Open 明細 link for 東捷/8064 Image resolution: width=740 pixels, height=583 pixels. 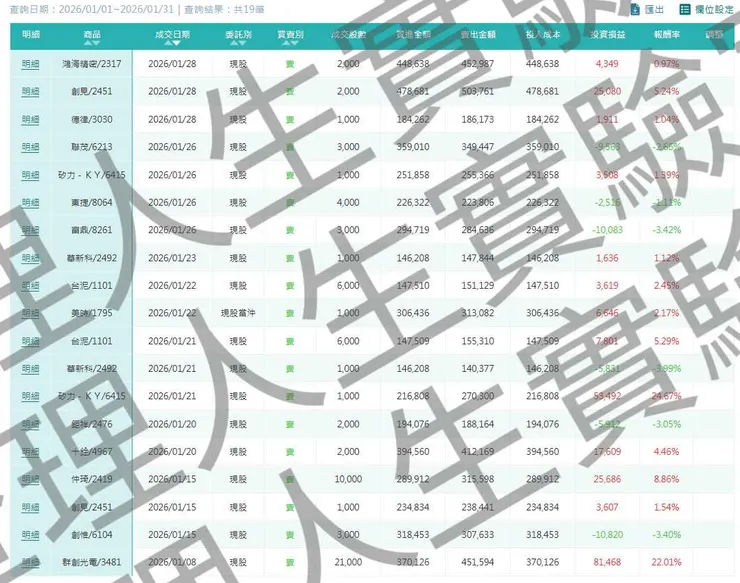coord(30,203)
